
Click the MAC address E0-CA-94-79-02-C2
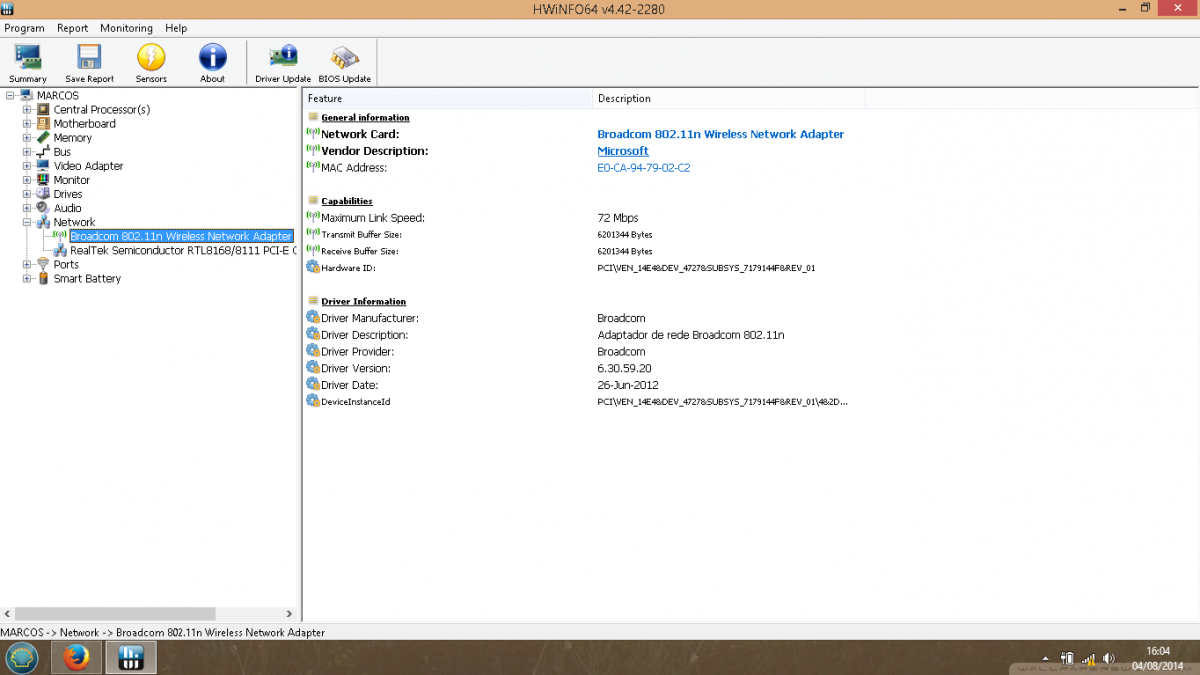coord(643,168)
